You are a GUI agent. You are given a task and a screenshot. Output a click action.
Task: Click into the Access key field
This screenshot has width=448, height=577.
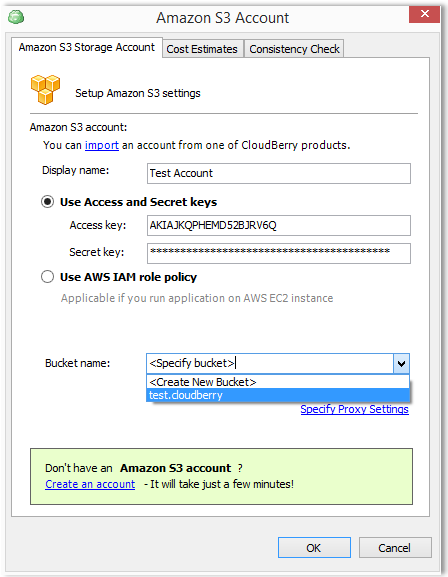(279, 225)
